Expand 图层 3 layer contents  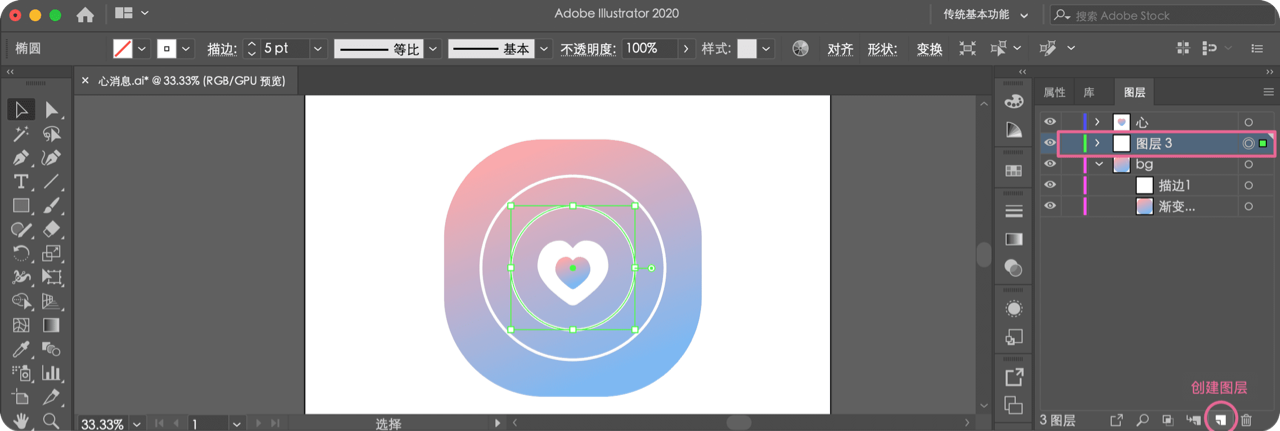1098,143
